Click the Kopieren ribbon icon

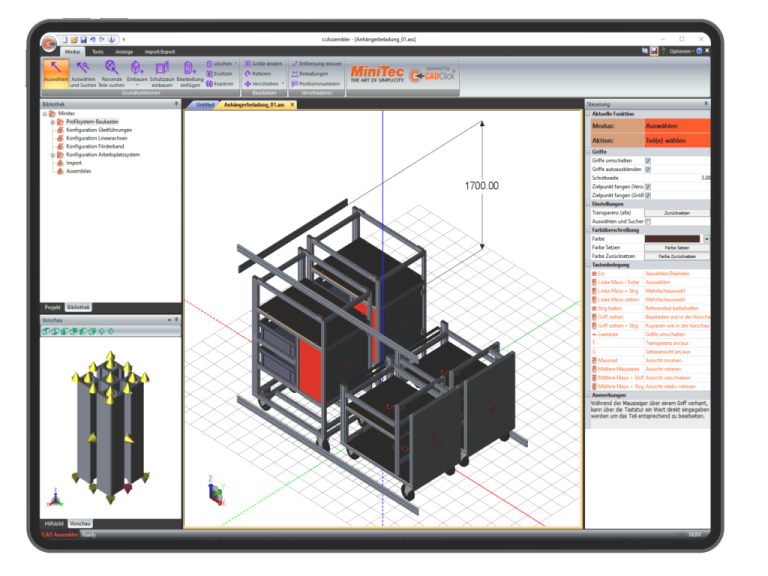click(220, 84)
